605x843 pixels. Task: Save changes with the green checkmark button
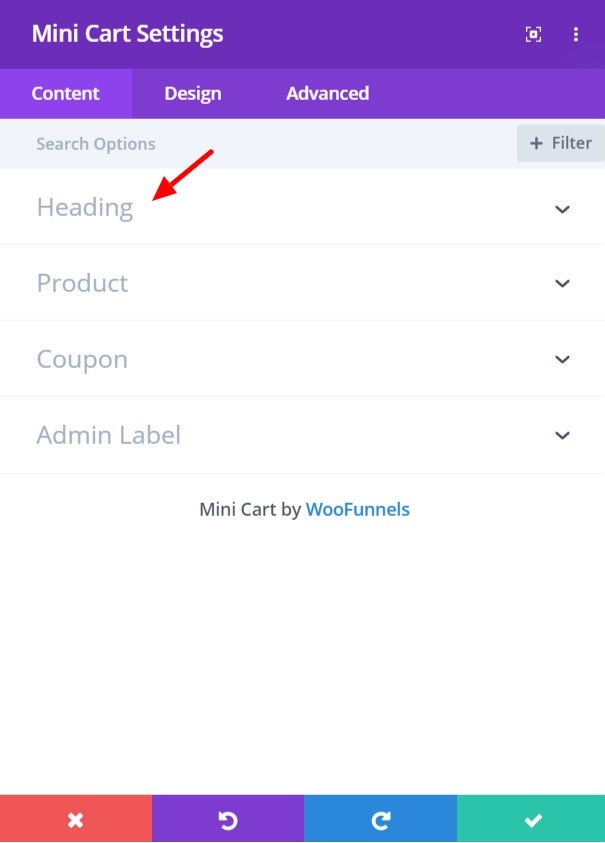pos(531,819)
